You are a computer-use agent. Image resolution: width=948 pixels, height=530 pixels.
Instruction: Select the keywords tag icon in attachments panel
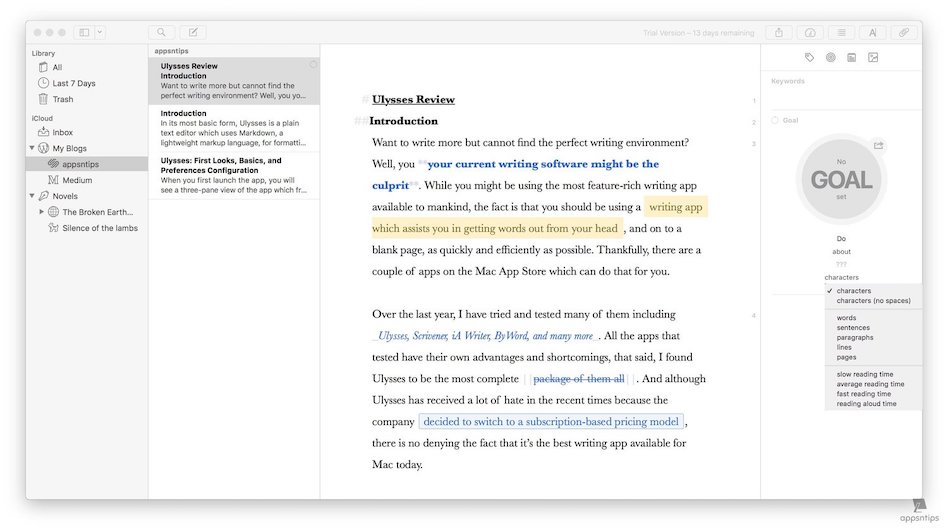point(810,58)
